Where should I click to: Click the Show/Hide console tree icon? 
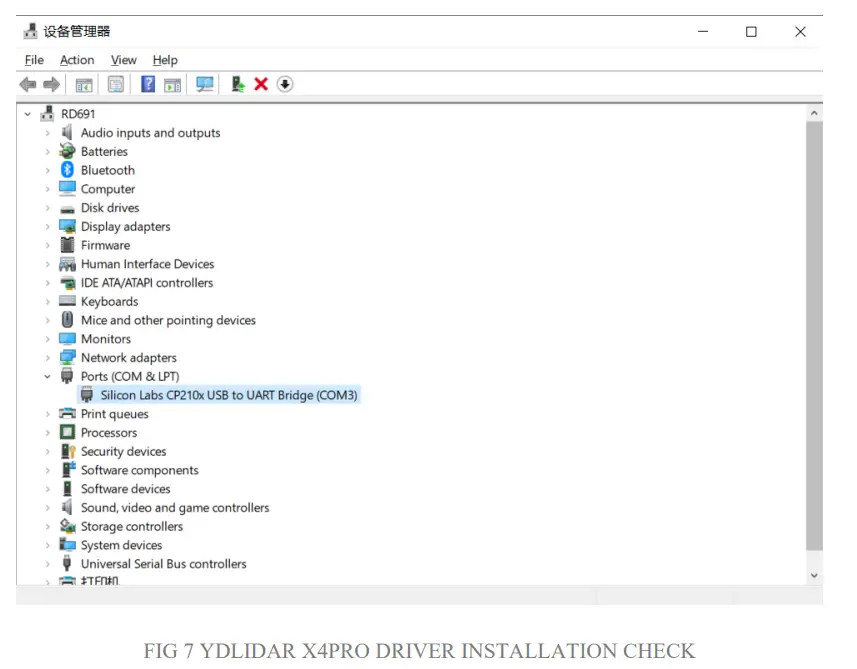tap(84, 84)
